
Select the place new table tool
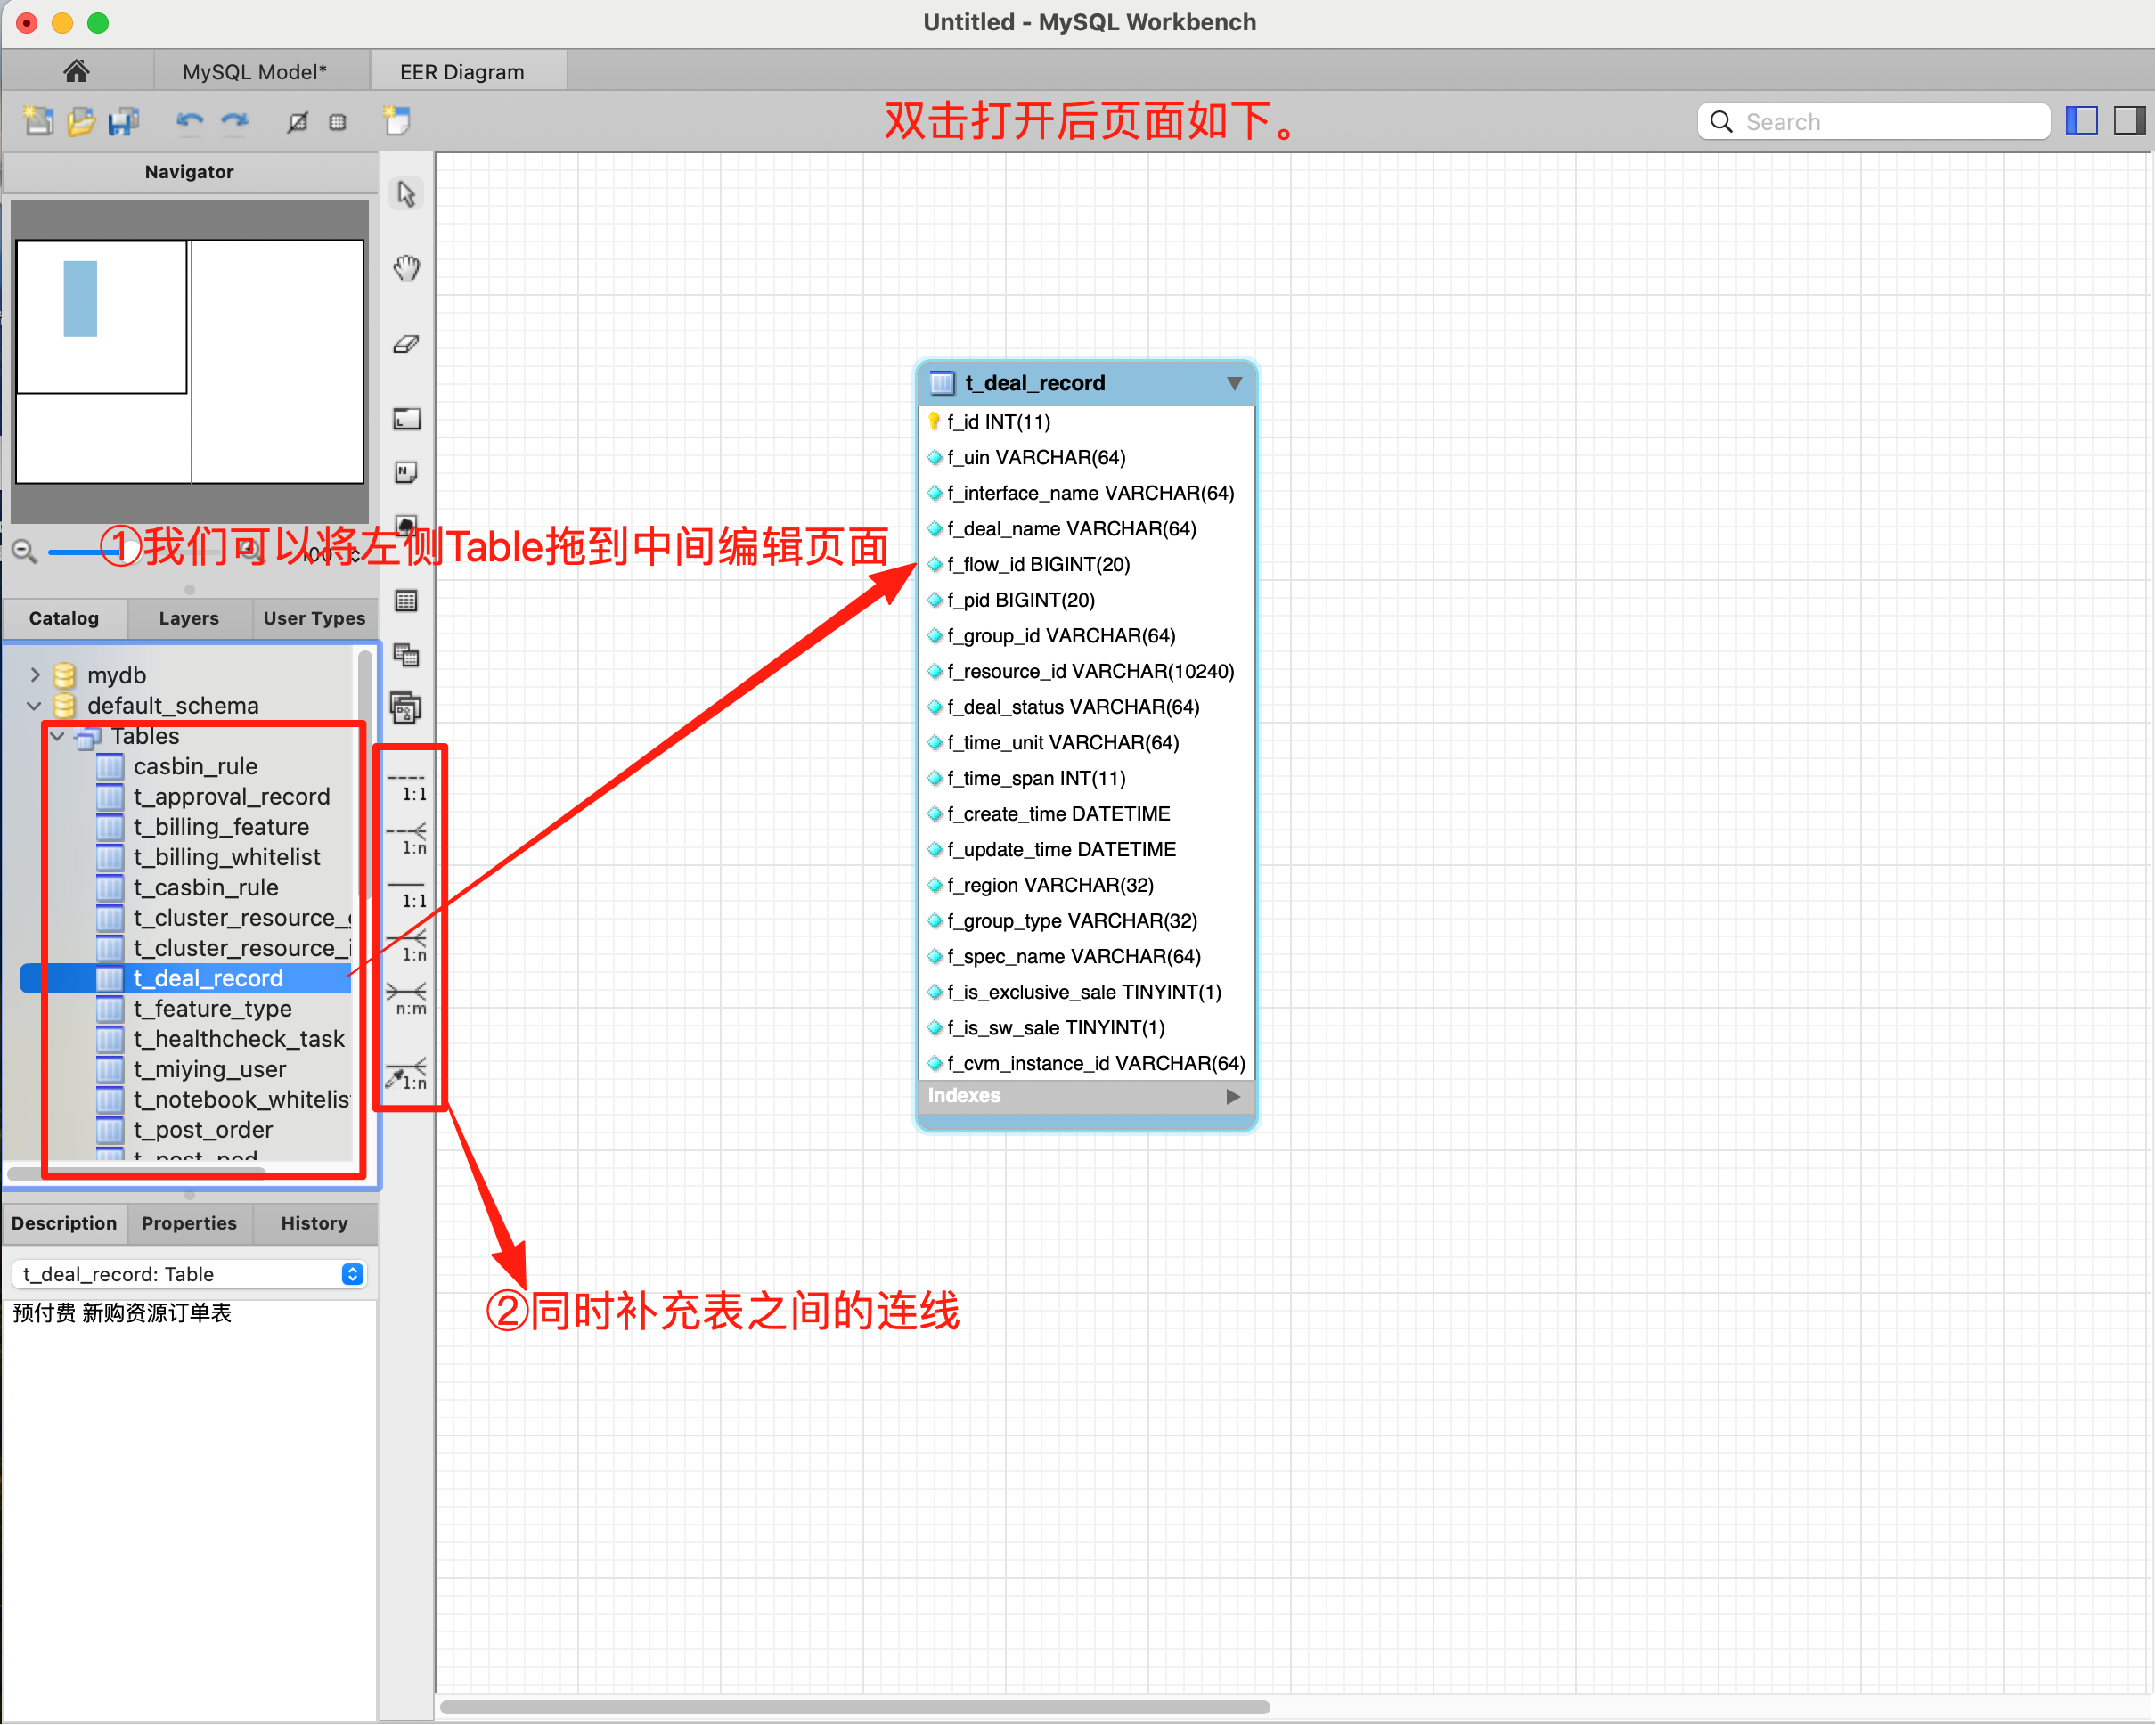pos(406,601)
